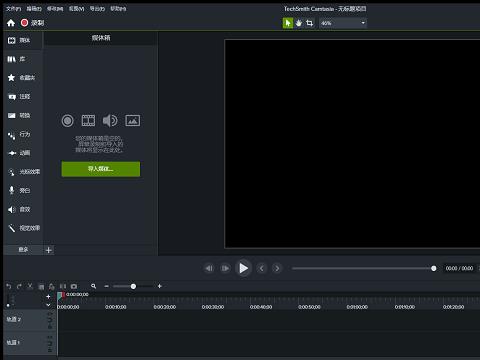Click the timeline zoom in plus
The width and height of the screenshot is (480, 360).
160,286
